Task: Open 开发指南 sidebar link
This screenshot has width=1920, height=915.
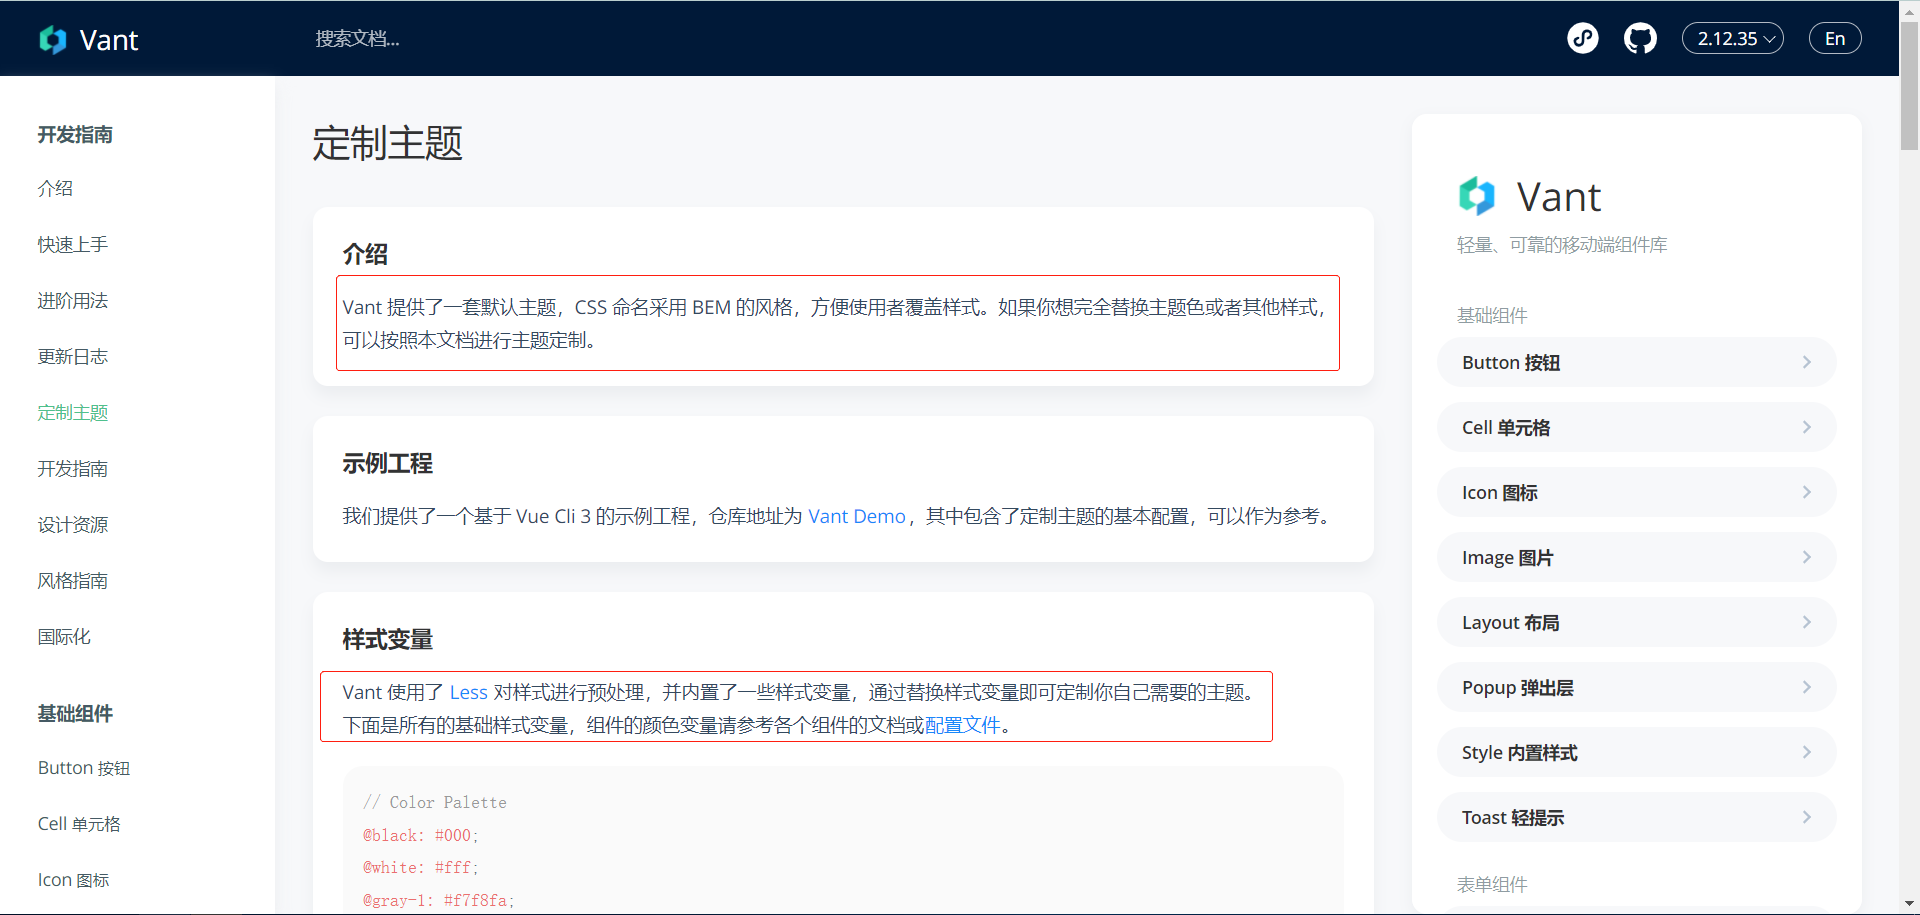Action: (73, 468)
